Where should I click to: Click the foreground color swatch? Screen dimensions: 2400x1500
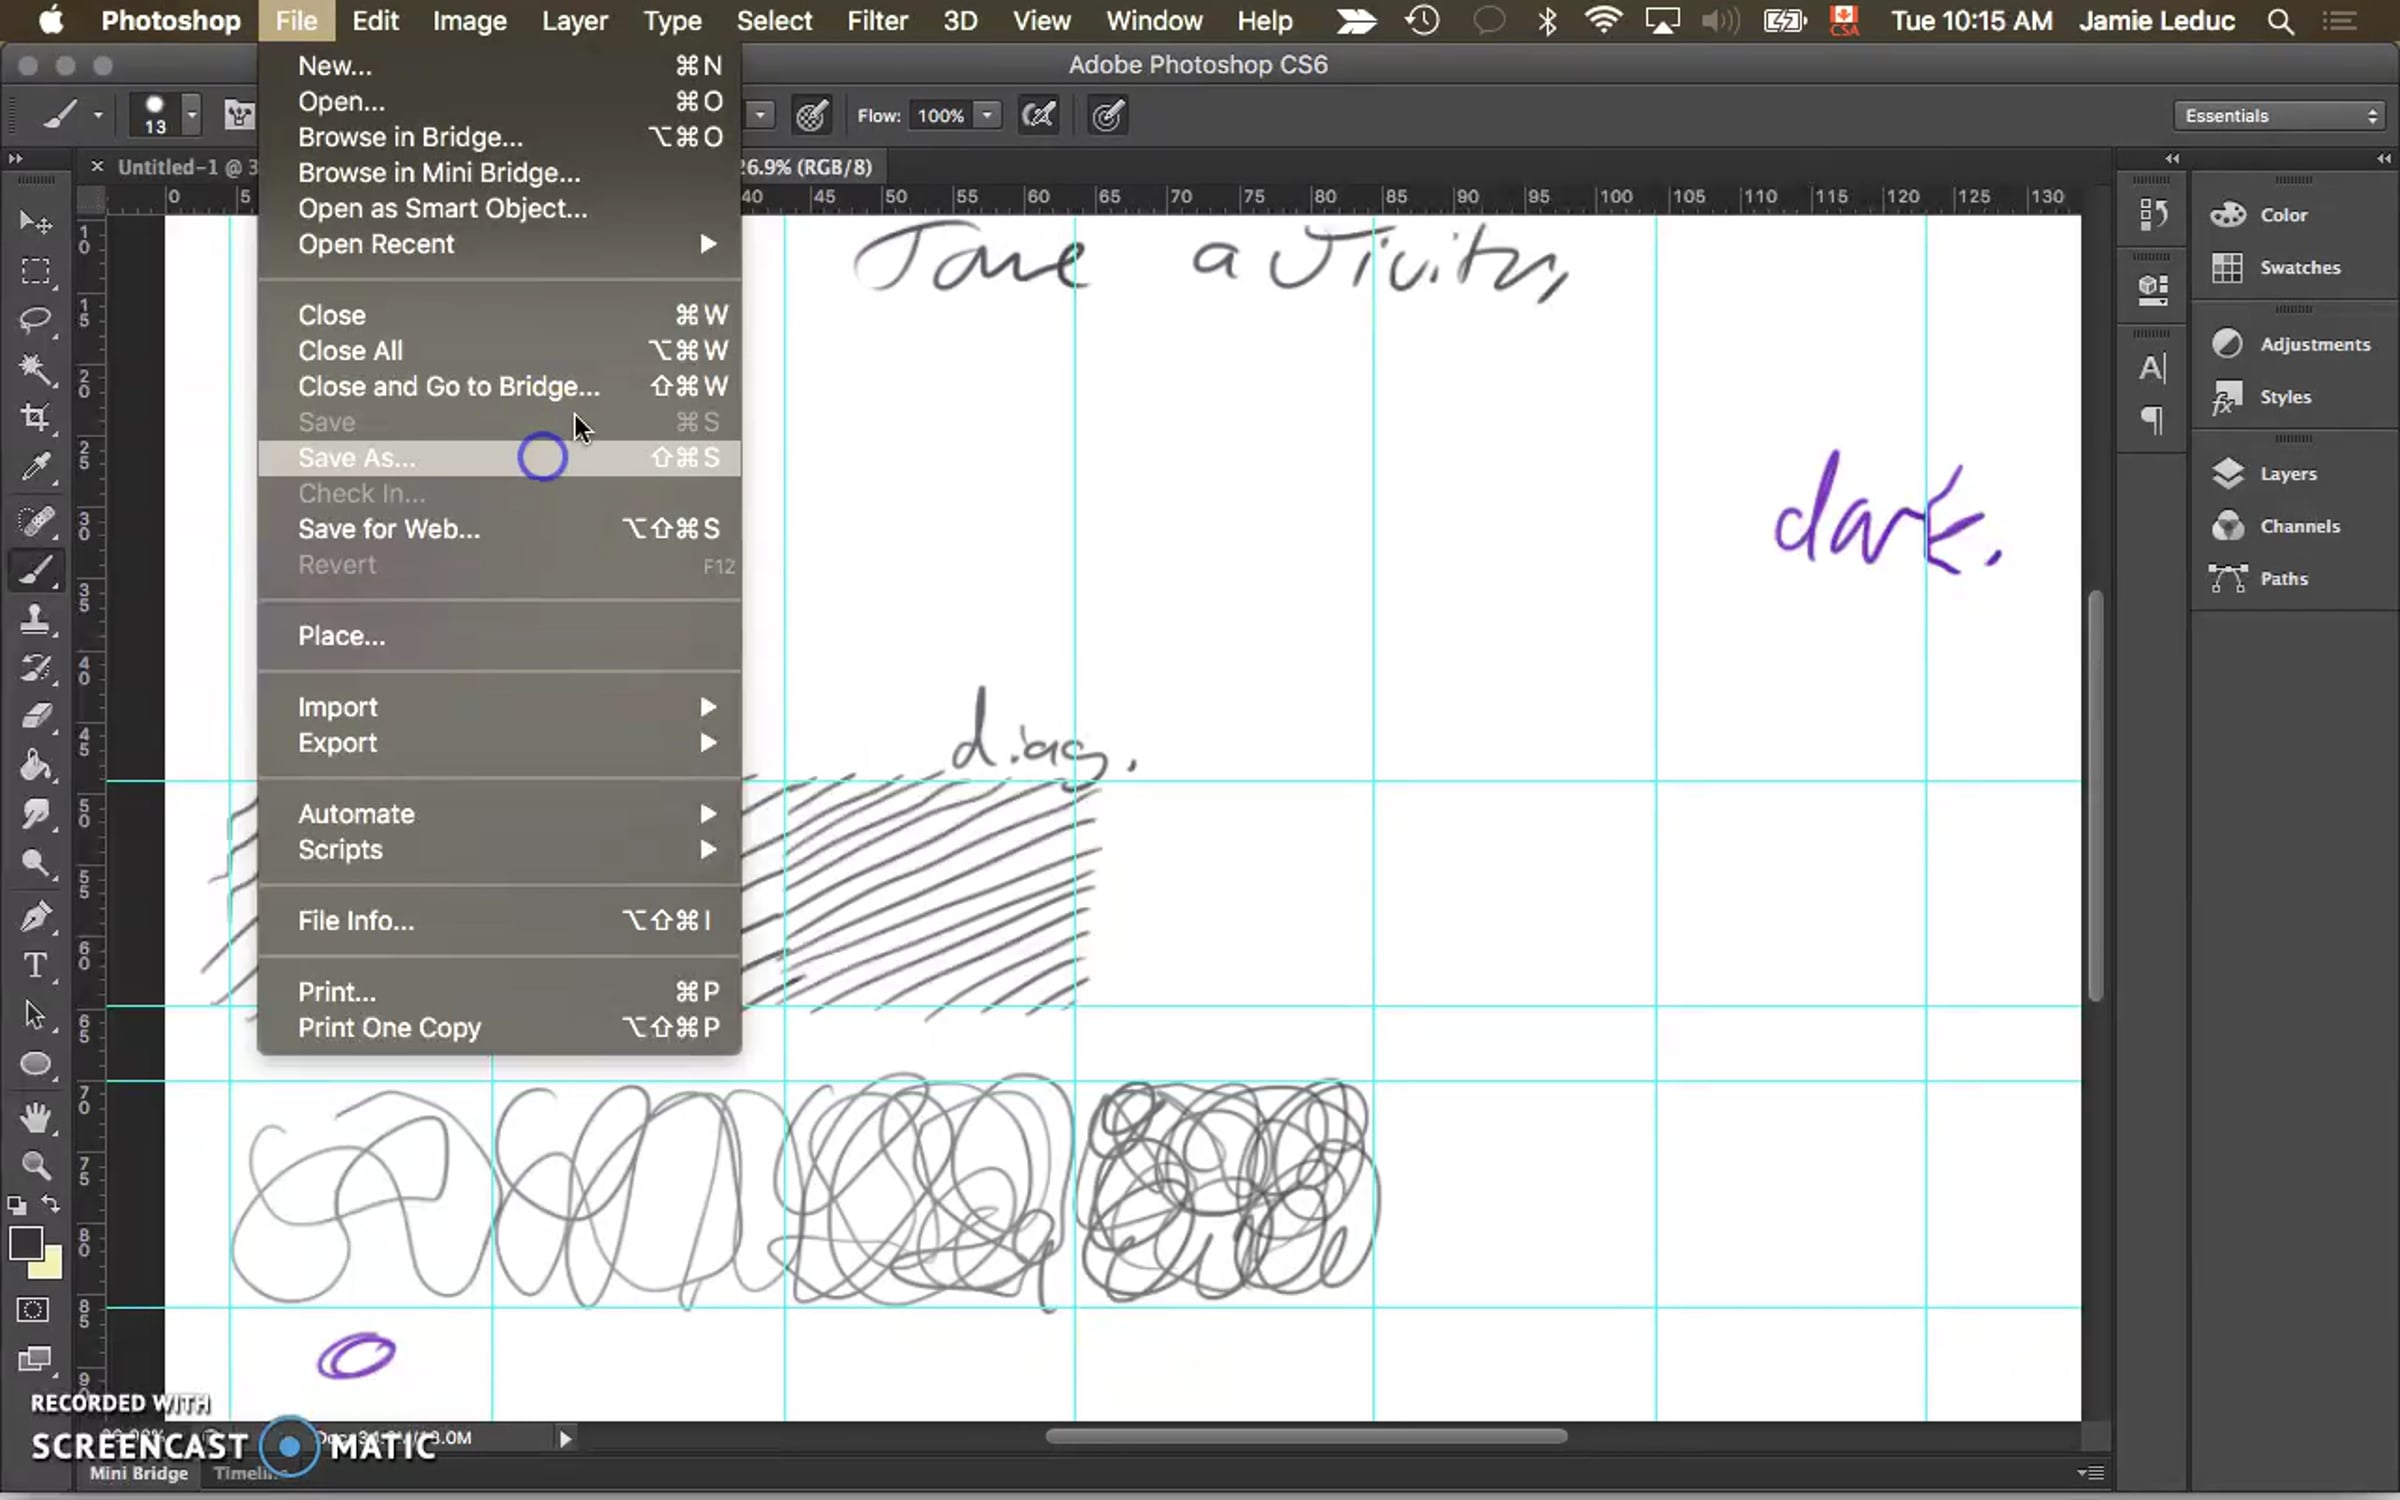(x=25, y=1243)
